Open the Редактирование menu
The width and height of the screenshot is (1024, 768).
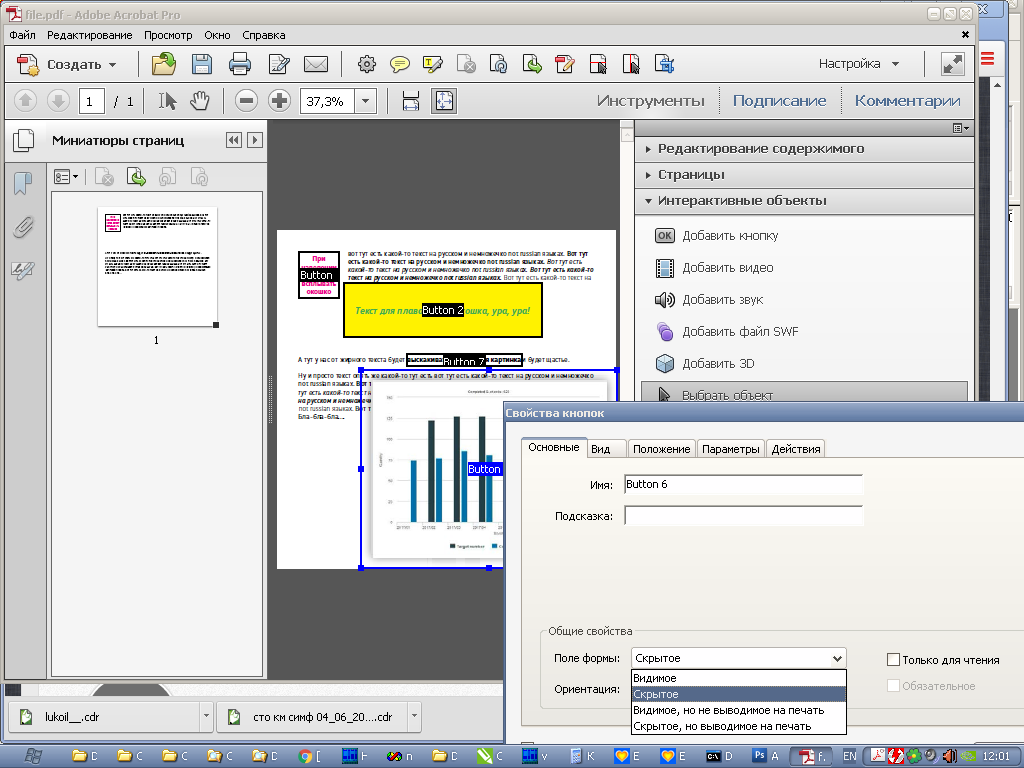(89, 35)
